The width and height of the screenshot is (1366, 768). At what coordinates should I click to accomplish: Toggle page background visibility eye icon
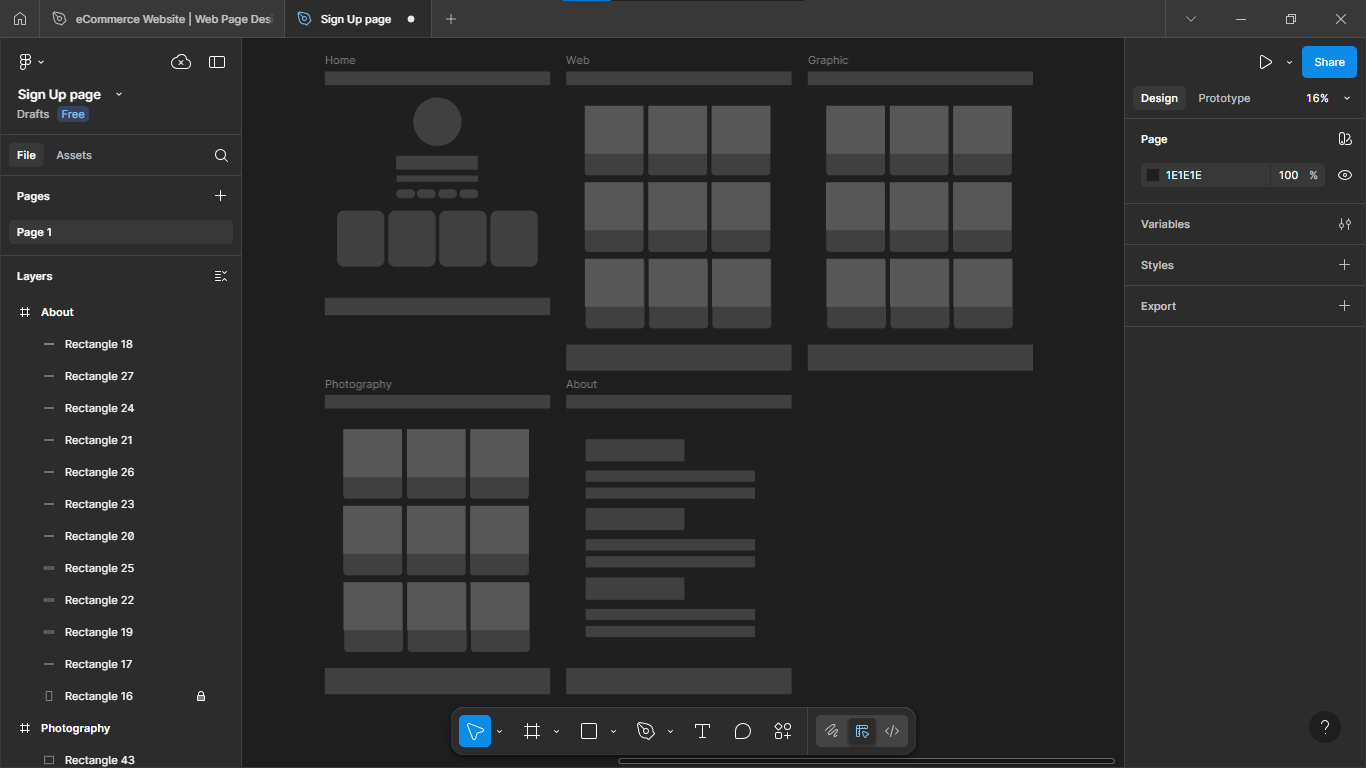1345,175
